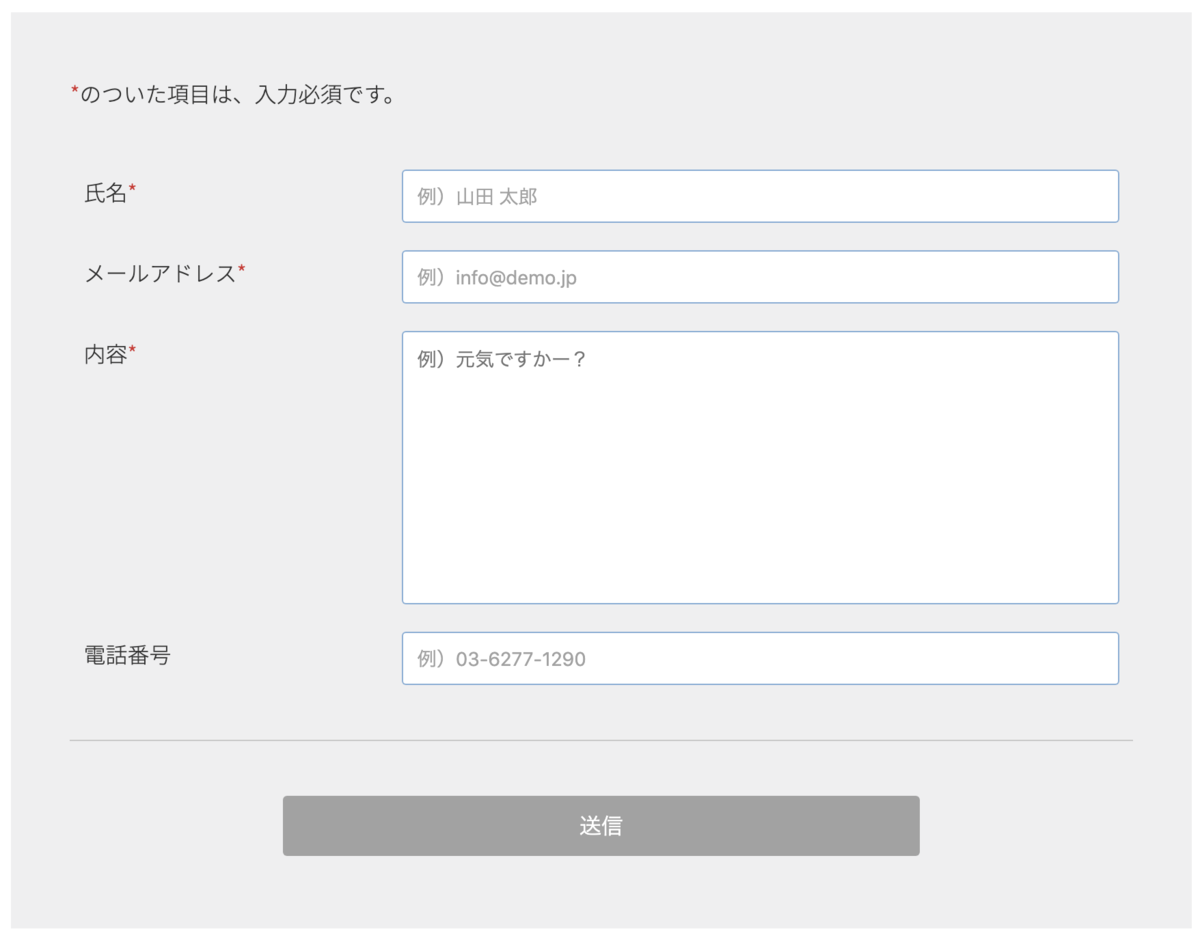Focus the メールアドレス email input field

pos(760,277)
